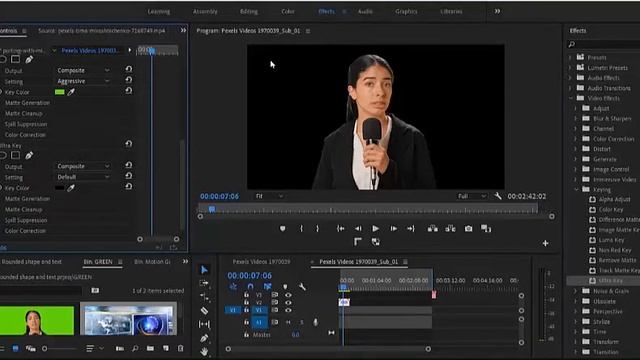Lock audio track A1
The width and height of the screenshot is (640, 360).
246,322
